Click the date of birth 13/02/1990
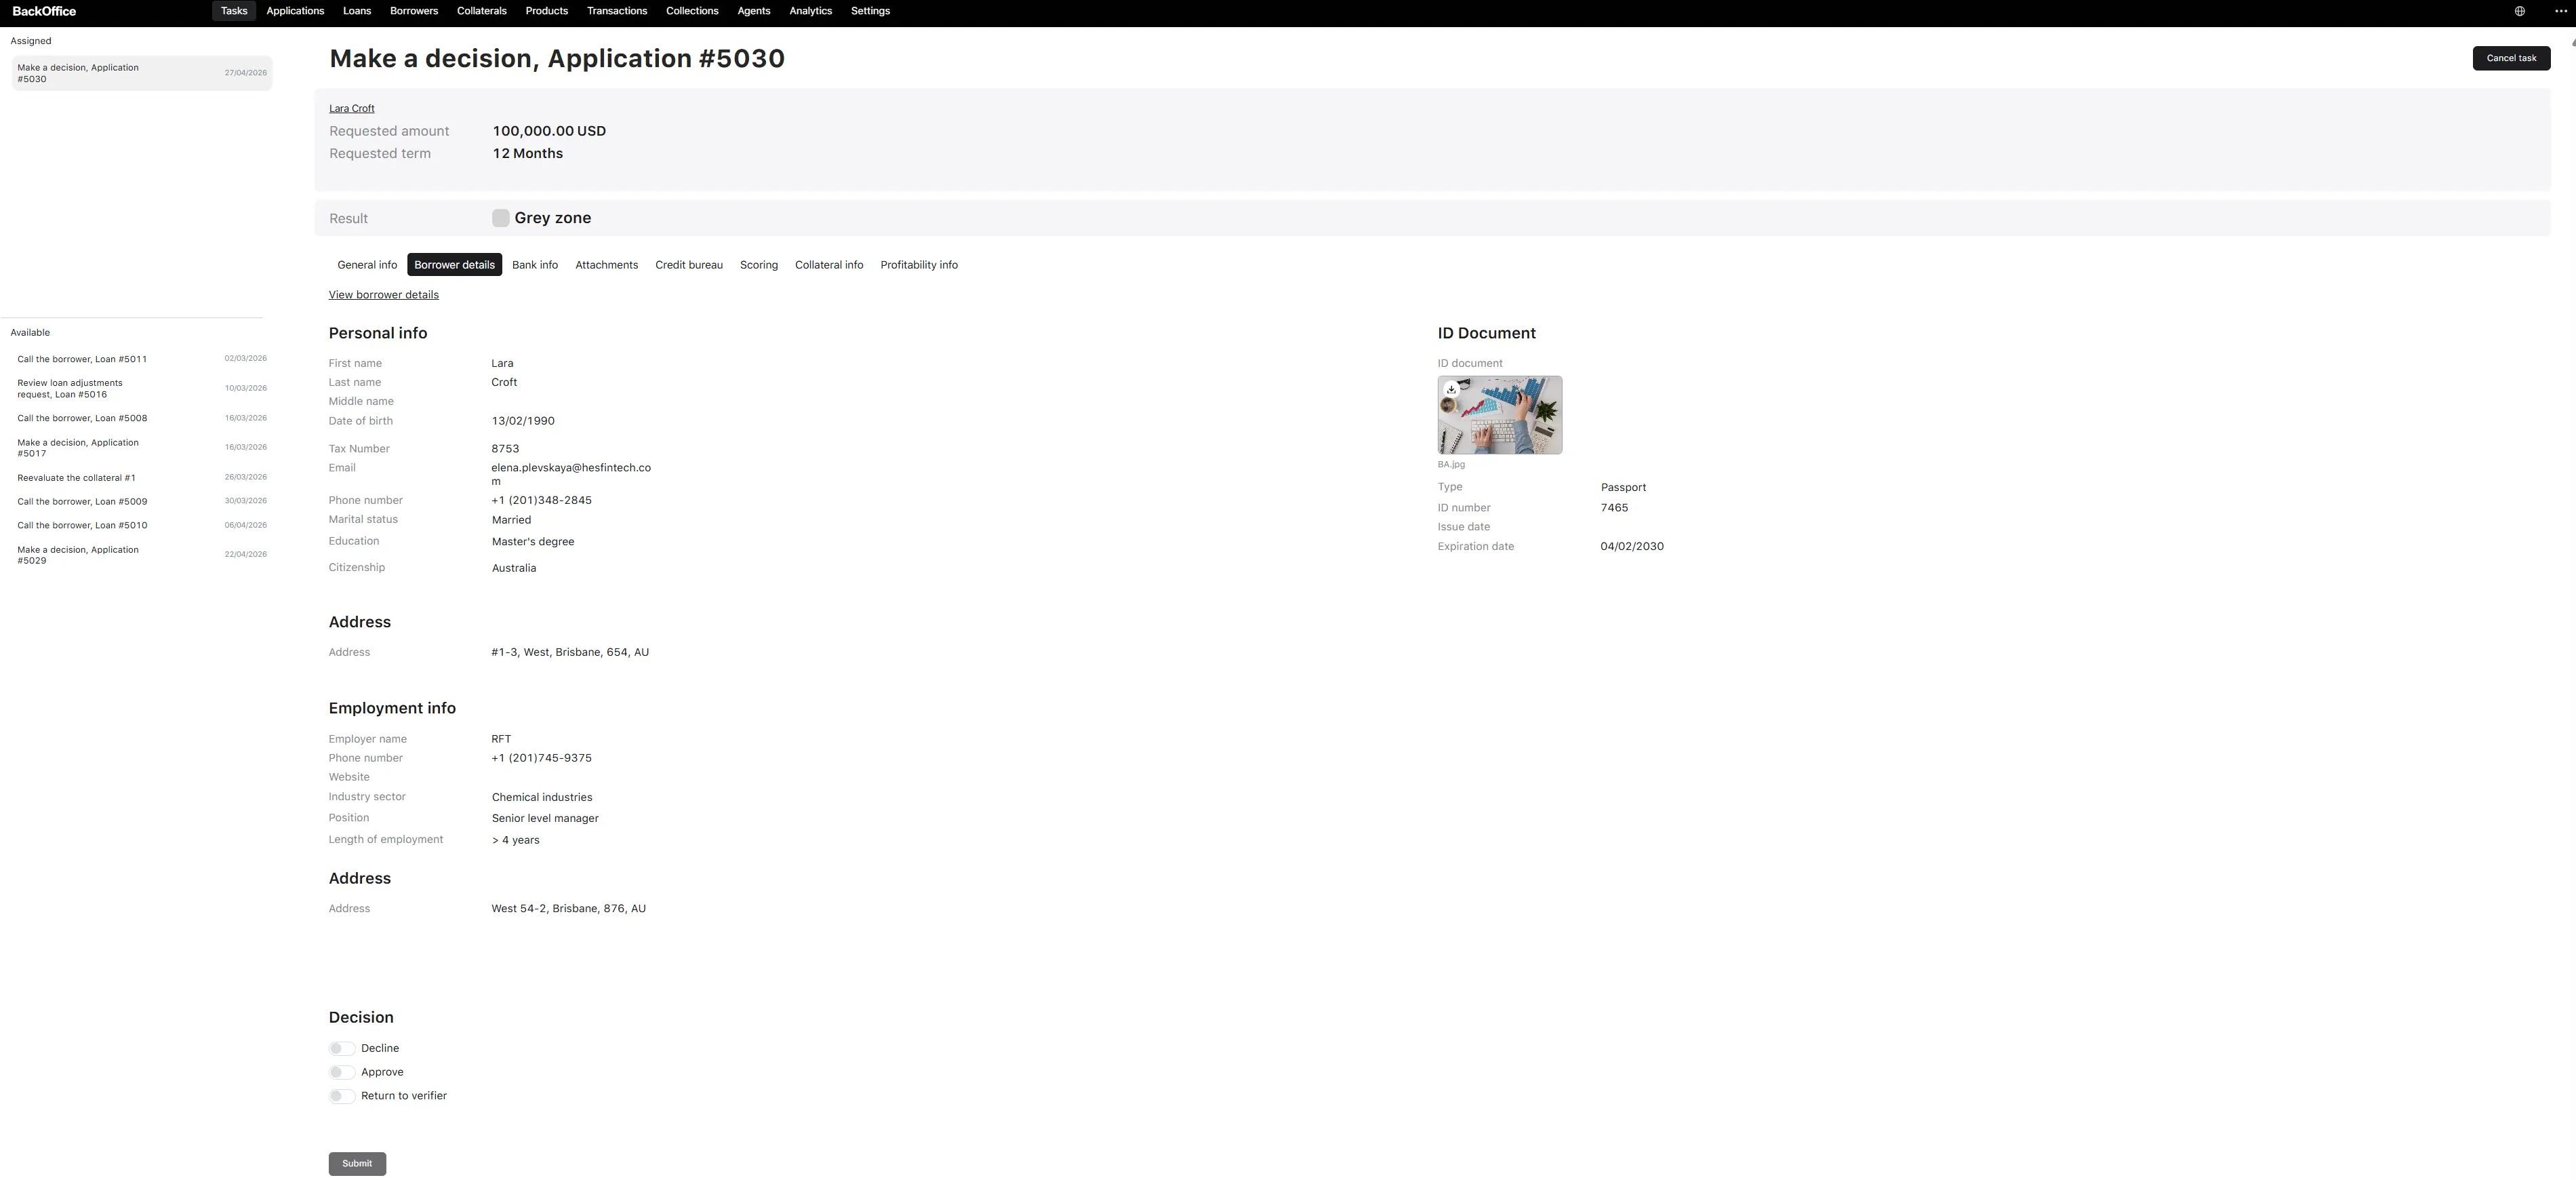The height and width of the screenshot is (1180, 2576). click(x=523, y=422)
